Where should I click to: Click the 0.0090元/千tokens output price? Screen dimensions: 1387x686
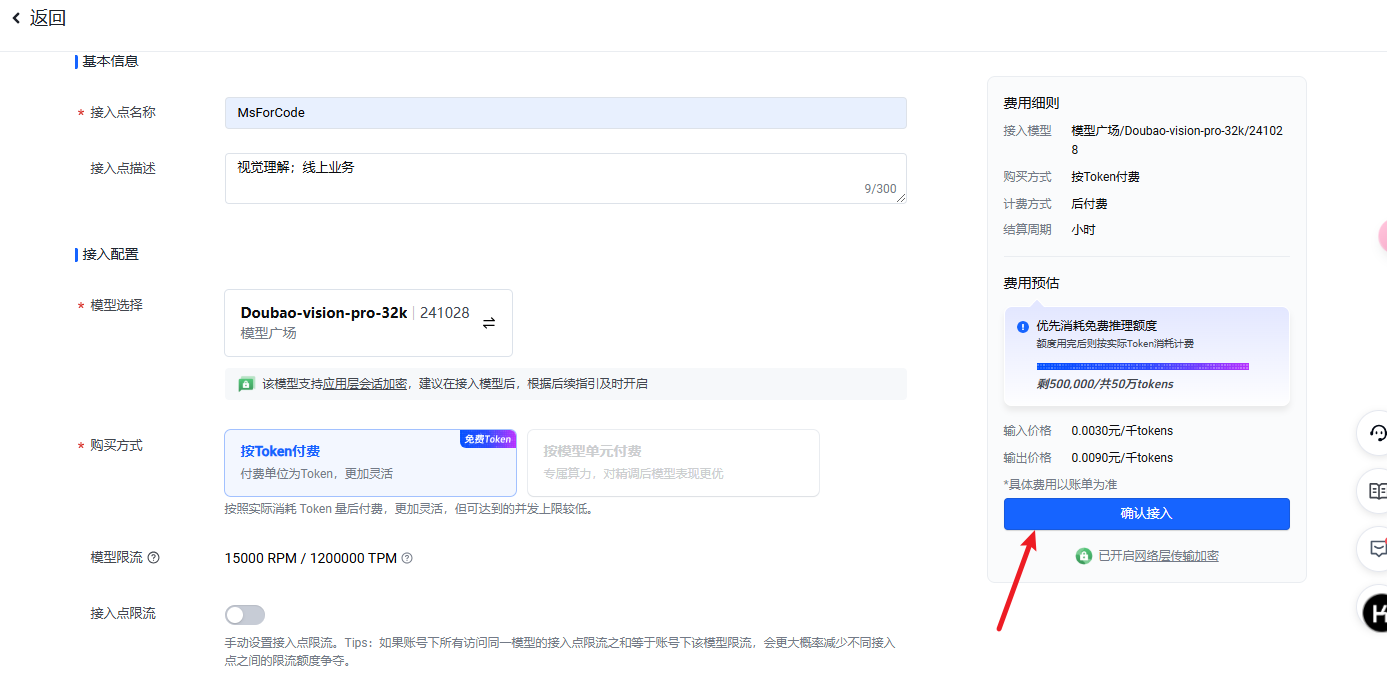[x=1122, y=458]
